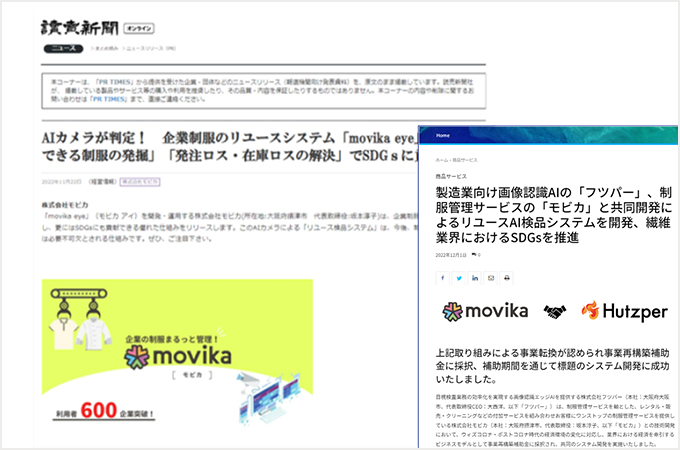Image resolution: width=680 pixels, height=450 pixels.
Task: Click the movika logo in the Hutzper article
Action: [x=485, y=311]
